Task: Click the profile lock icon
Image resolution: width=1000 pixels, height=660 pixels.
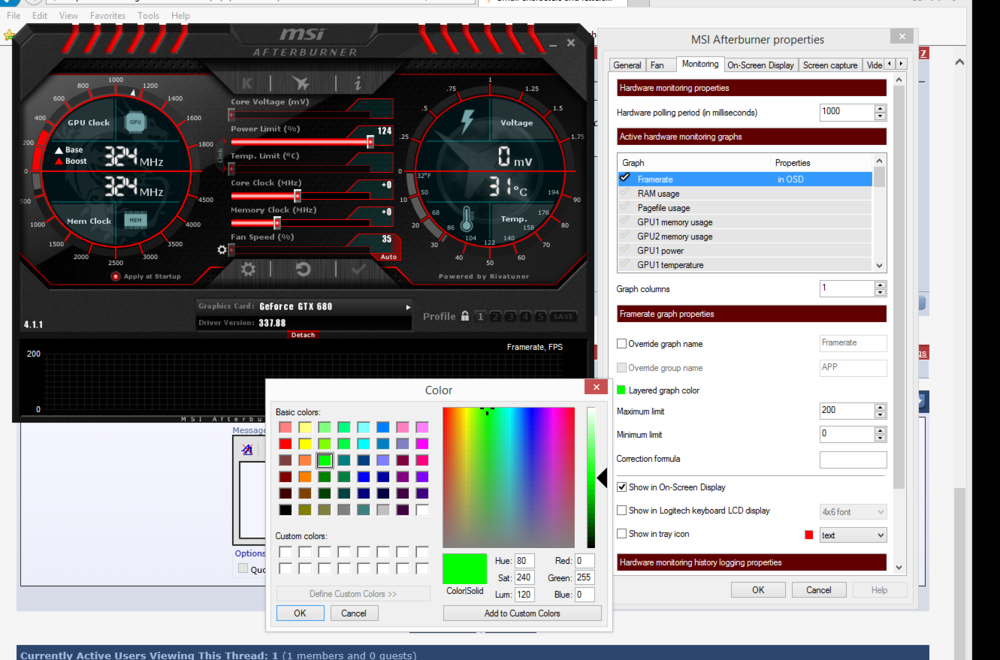Action: [x=465, y=316]
